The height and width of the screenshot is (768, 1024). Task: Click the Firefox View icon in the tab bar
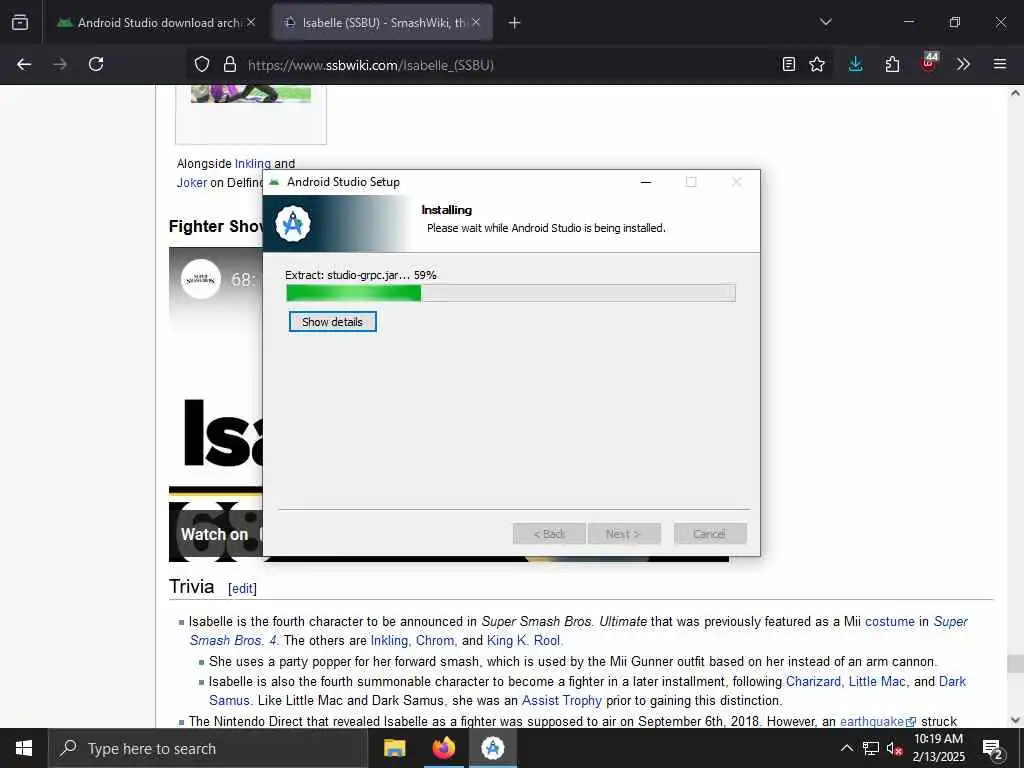point(20,22)
